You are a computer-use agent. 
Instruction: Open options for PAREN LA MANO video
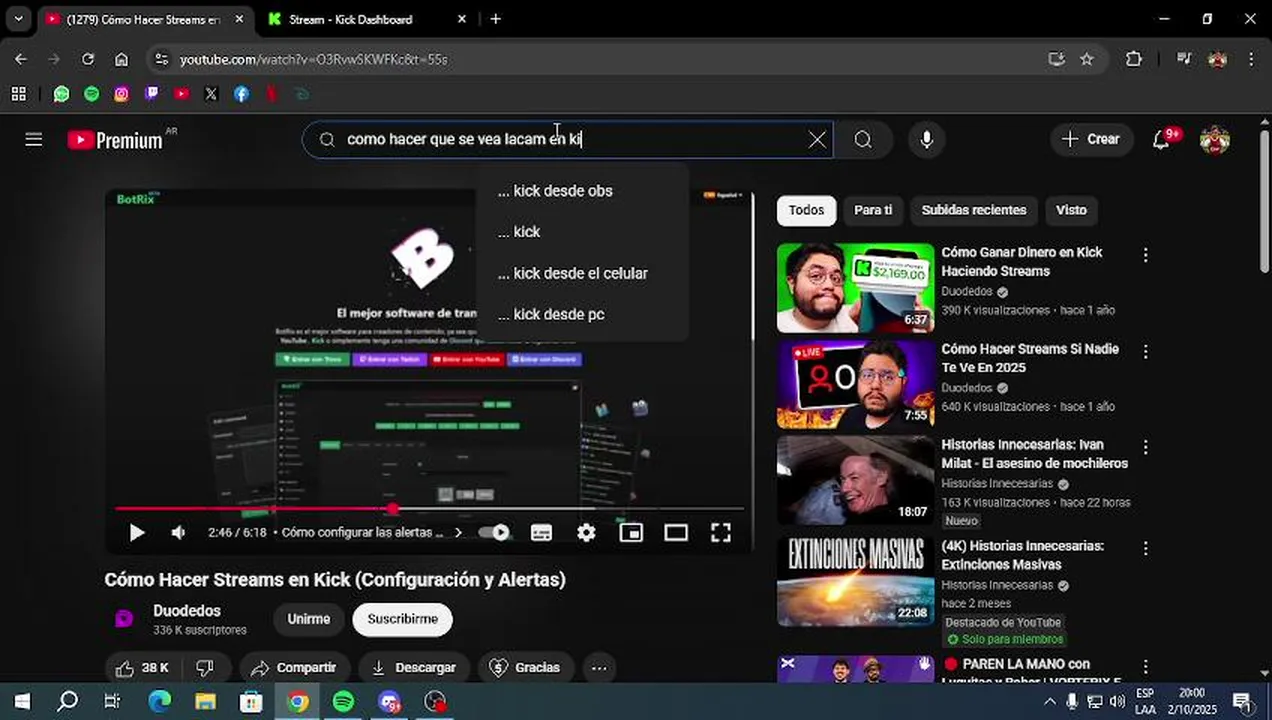pyautogui.click(x=1146, y=667)
